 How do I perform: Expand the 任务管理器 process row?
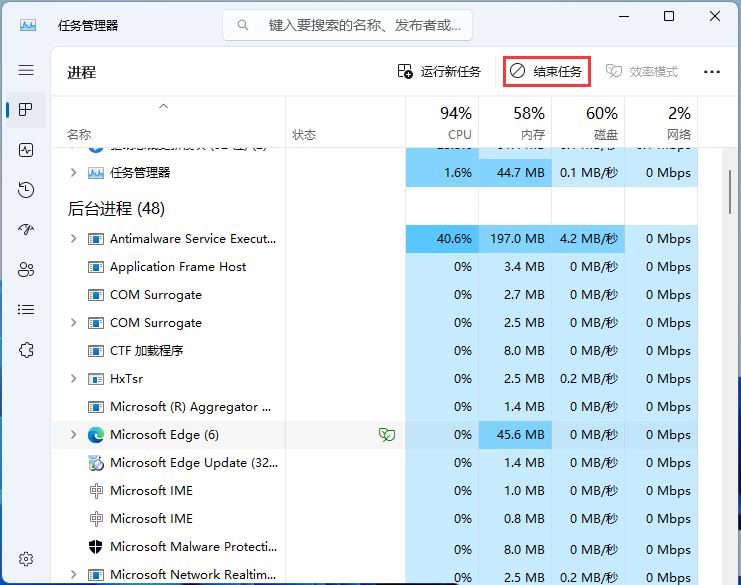tap(73, 173)
